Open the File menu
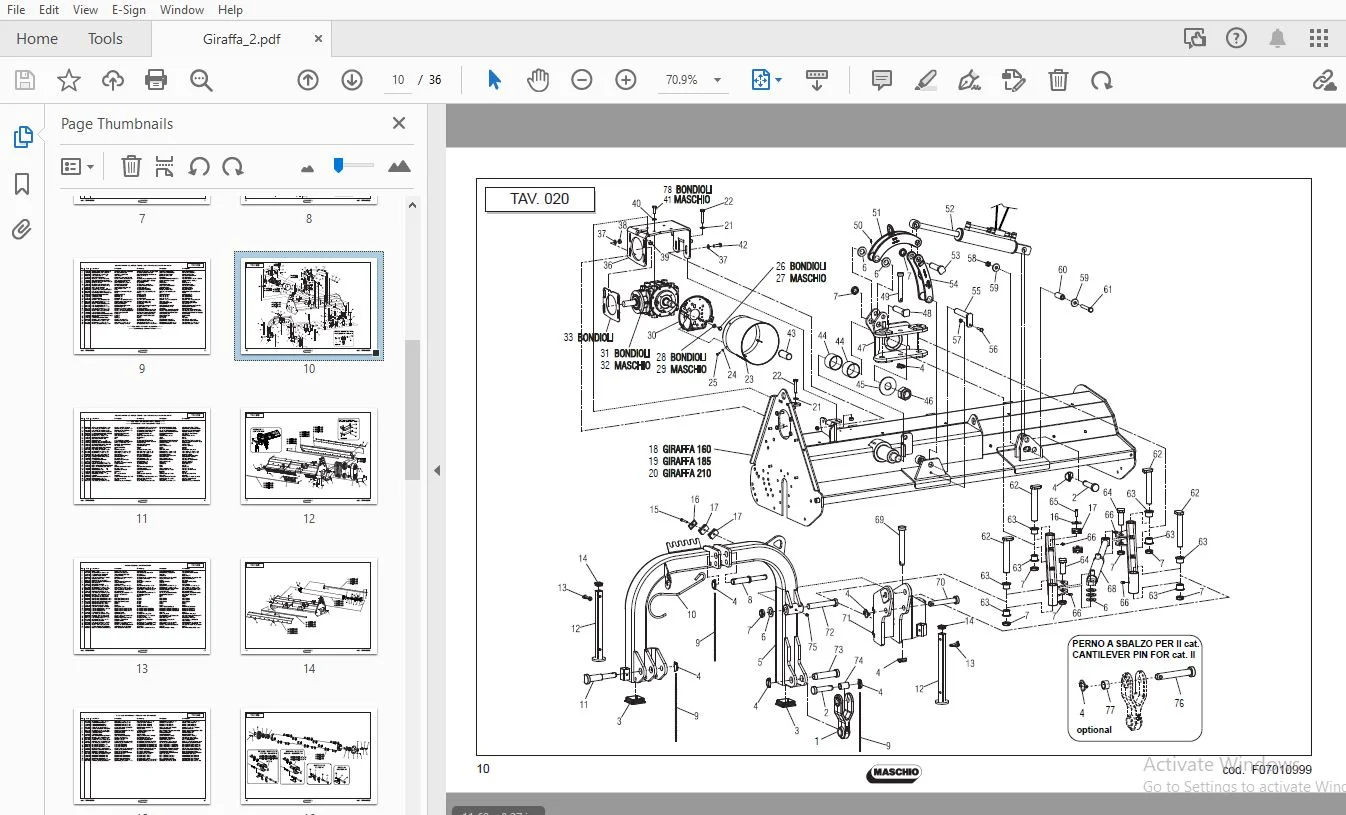Image resolution: width=1346 pixels, height=815 pixels. click(16, 9)
